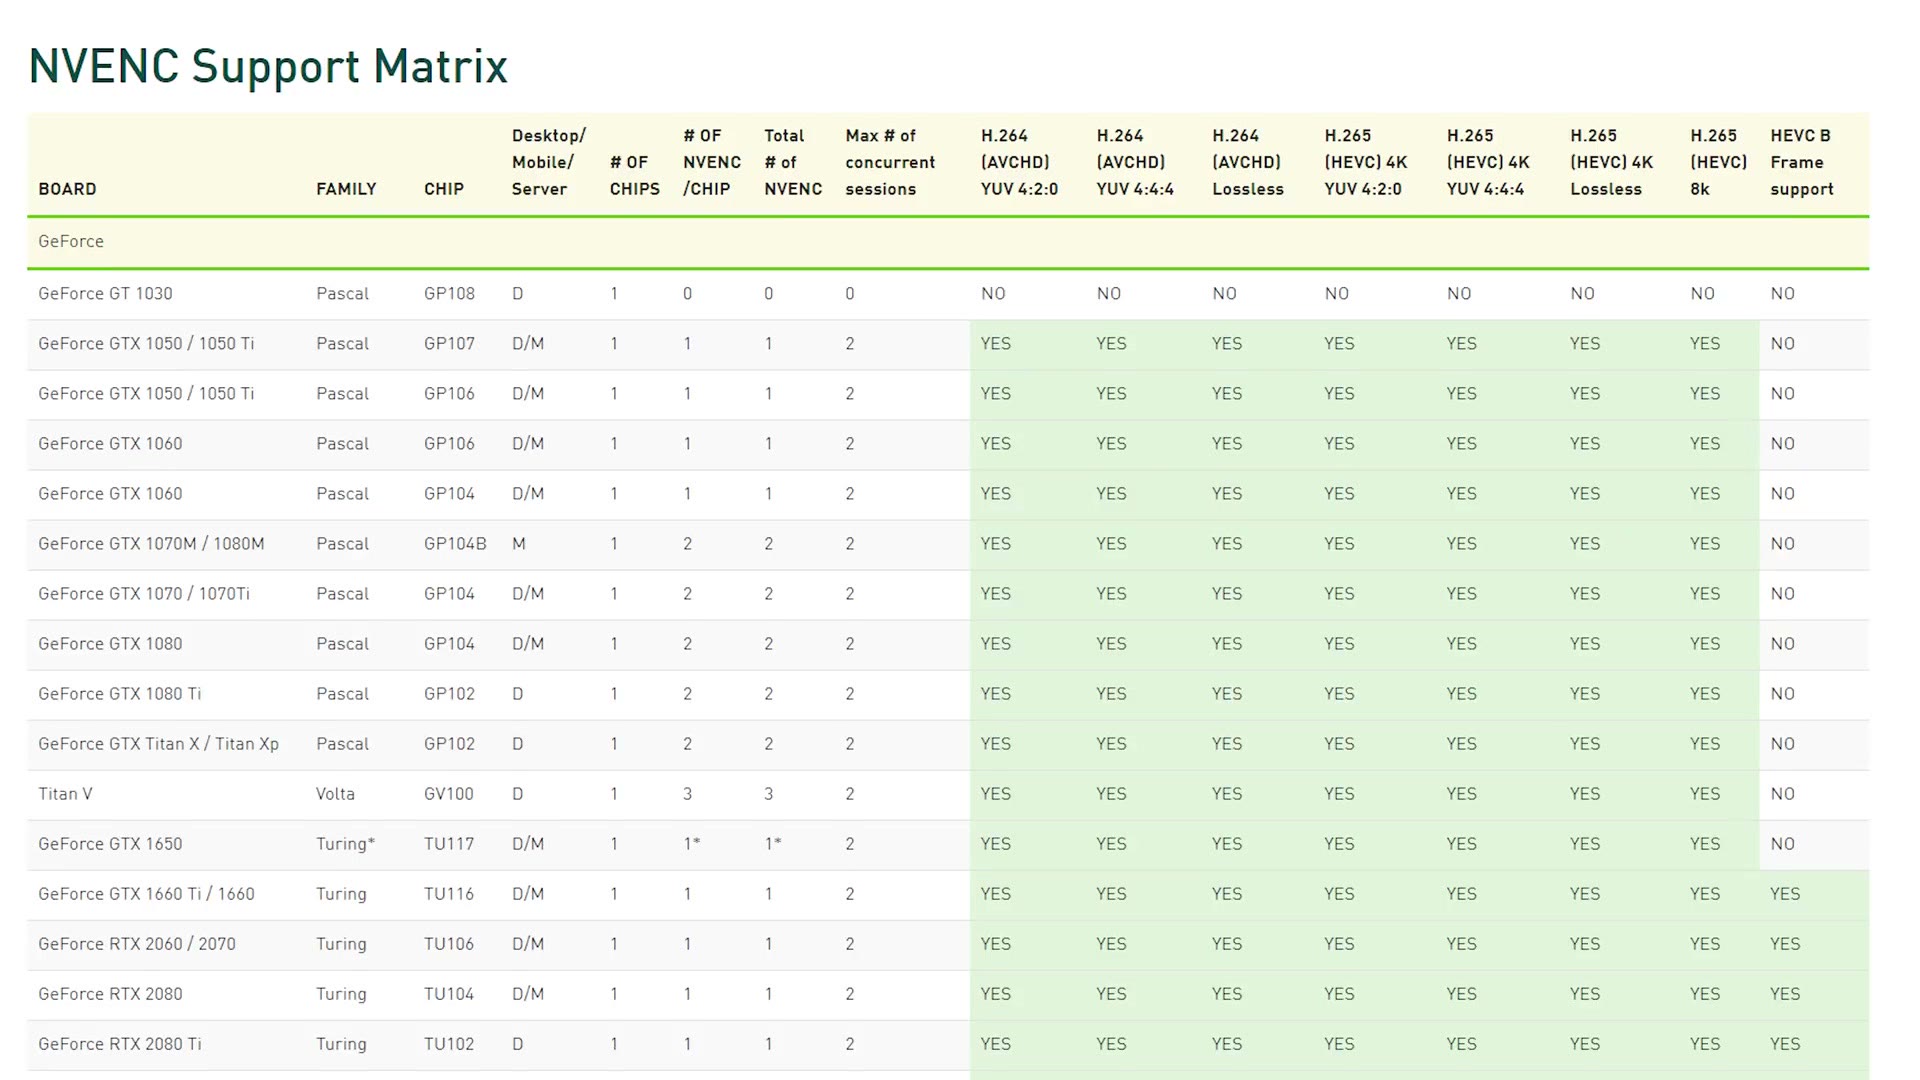
Task: Click the TU102 chip cell
Action: [448, 1043]
